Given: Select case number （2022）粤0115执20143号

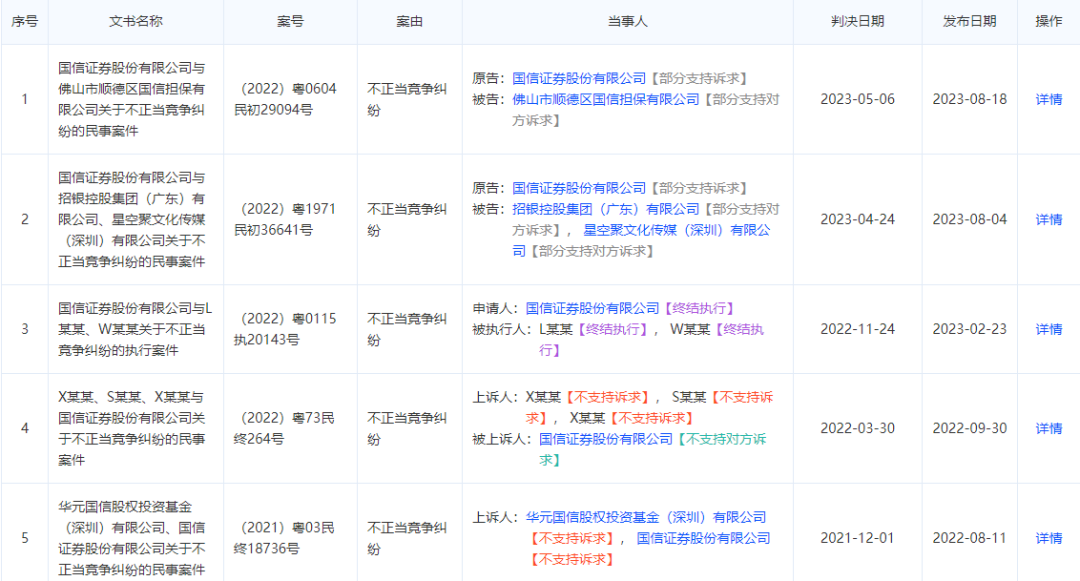Looking at the screenshot, I should click(285, 329).
